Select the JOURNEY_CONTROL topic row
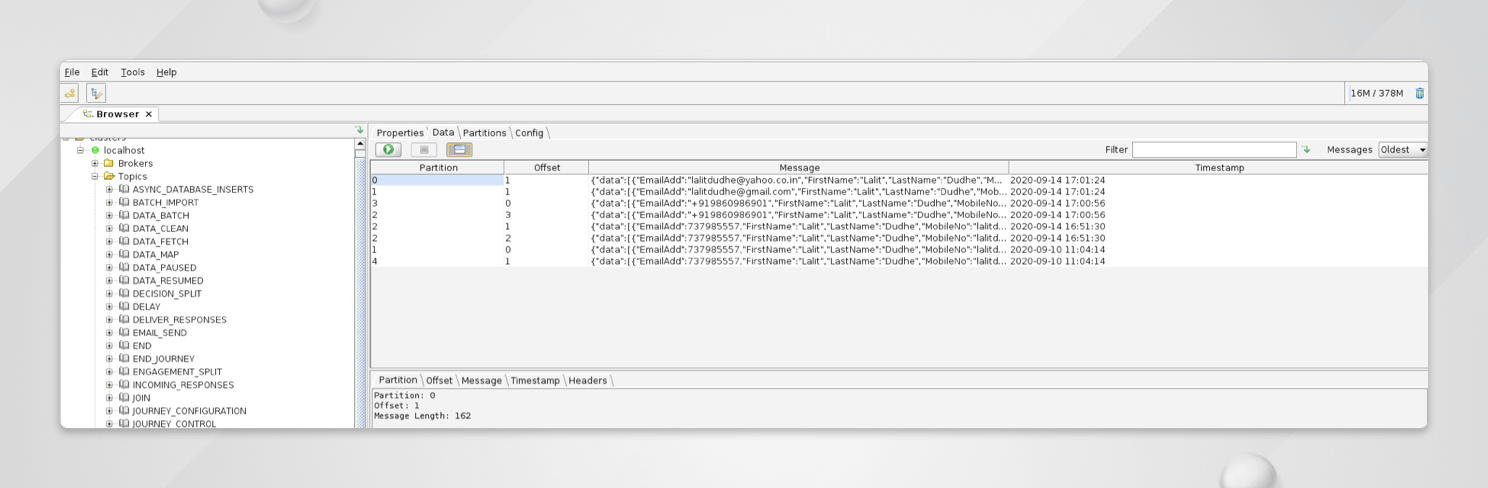 [x=174, y=423]
